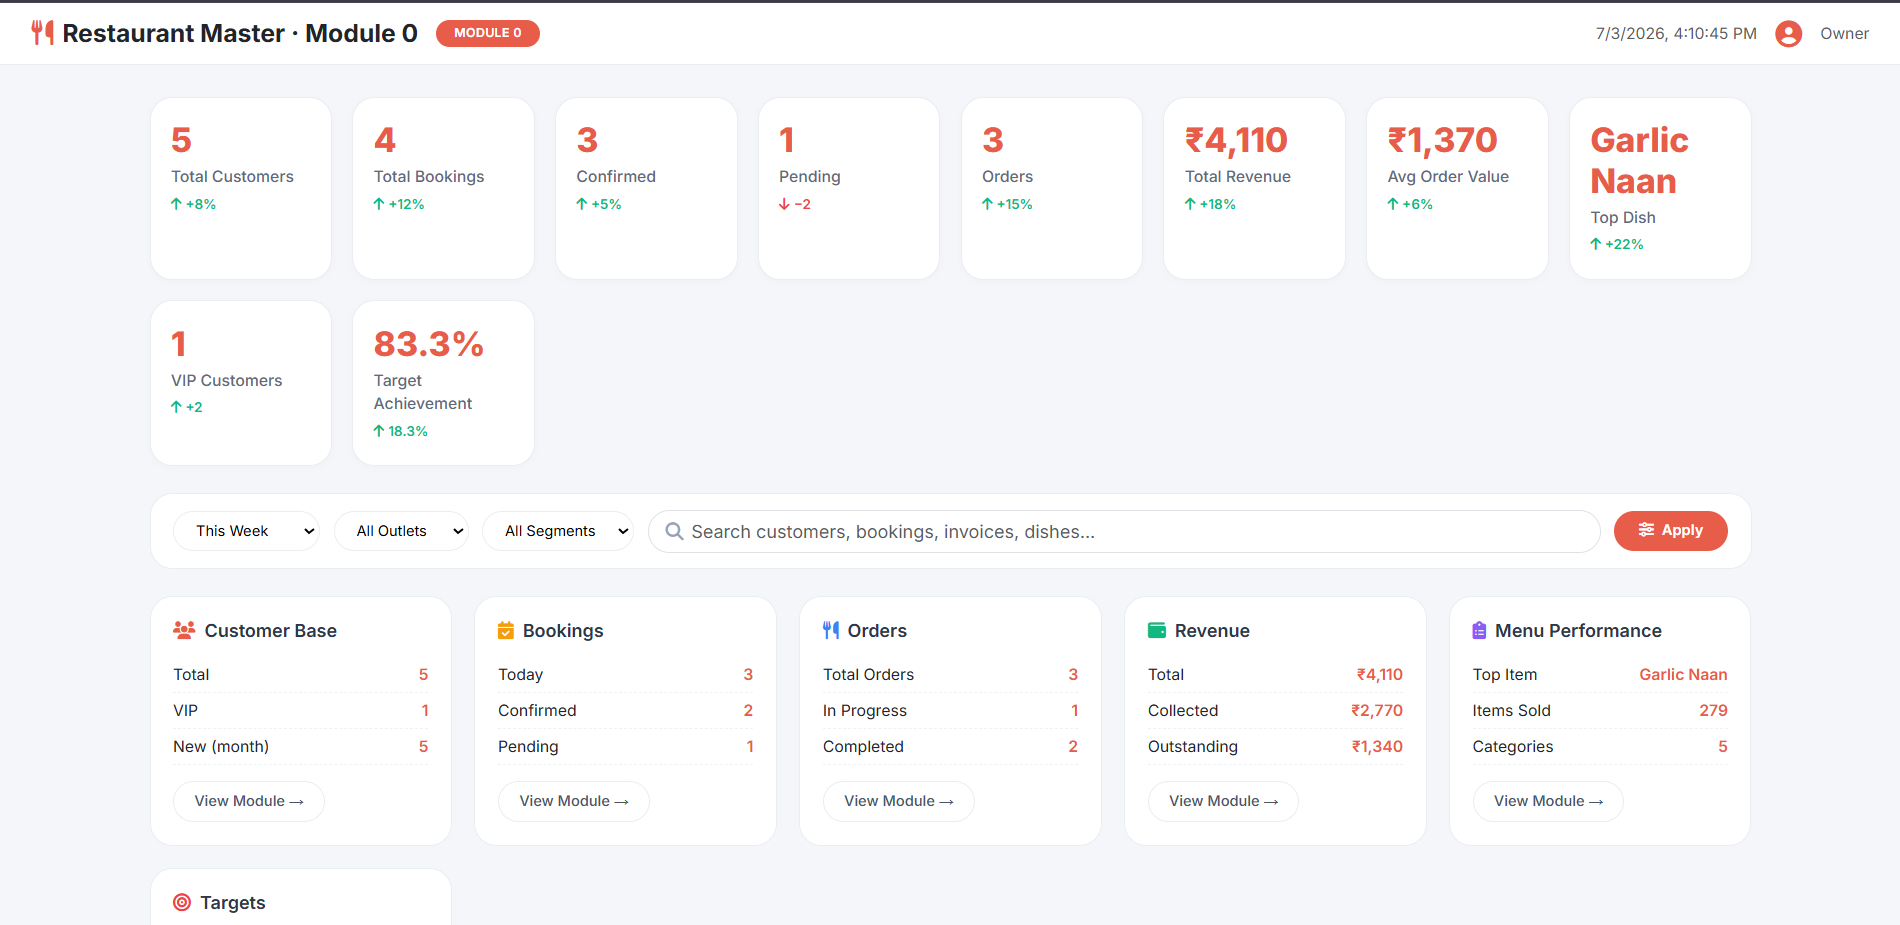Viewport: 1900px width, 925px height.
Task: Open the Owner user avatar icon
Action: click(1788, 34)
